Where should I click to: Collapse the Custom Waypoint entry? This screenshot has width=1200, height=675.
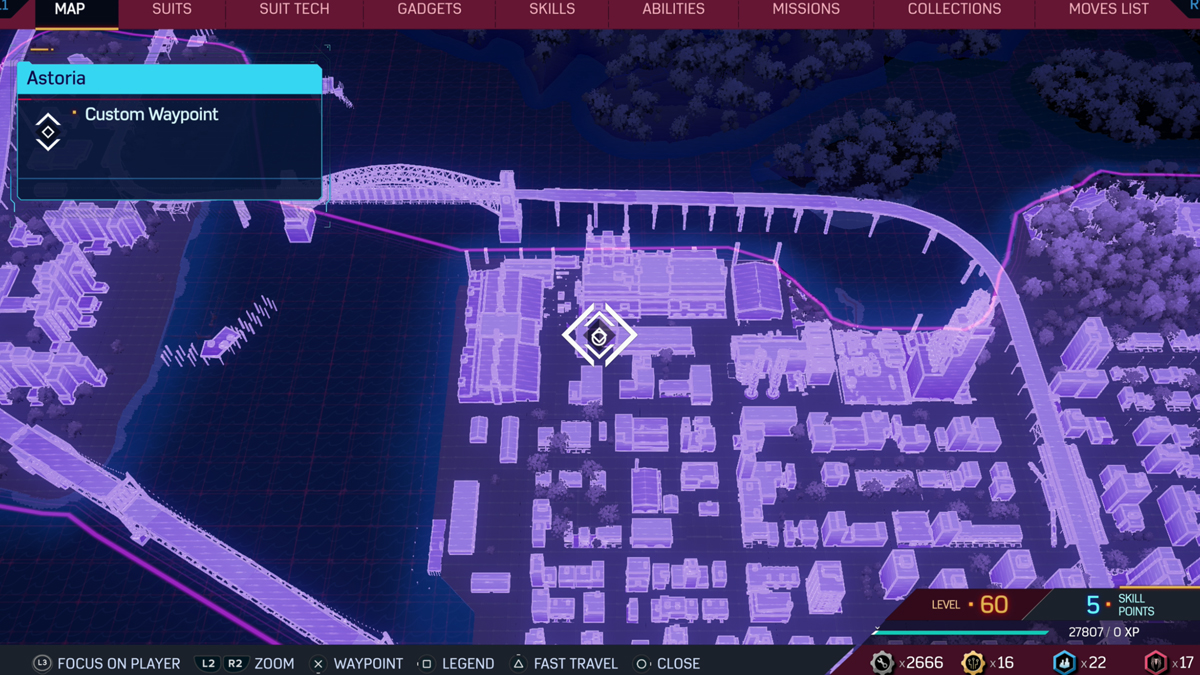[151, 114]
